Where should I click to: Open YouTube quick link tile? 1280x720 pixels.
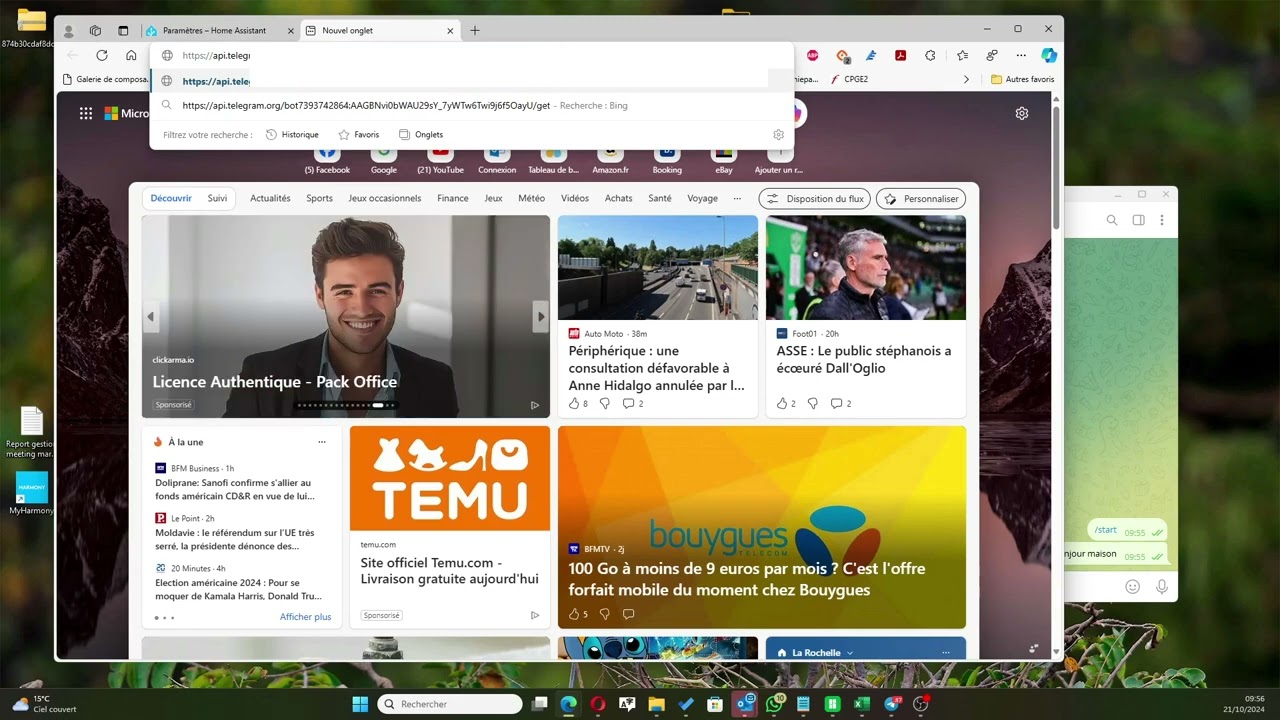pyautogui.click(x=441, y=159)
